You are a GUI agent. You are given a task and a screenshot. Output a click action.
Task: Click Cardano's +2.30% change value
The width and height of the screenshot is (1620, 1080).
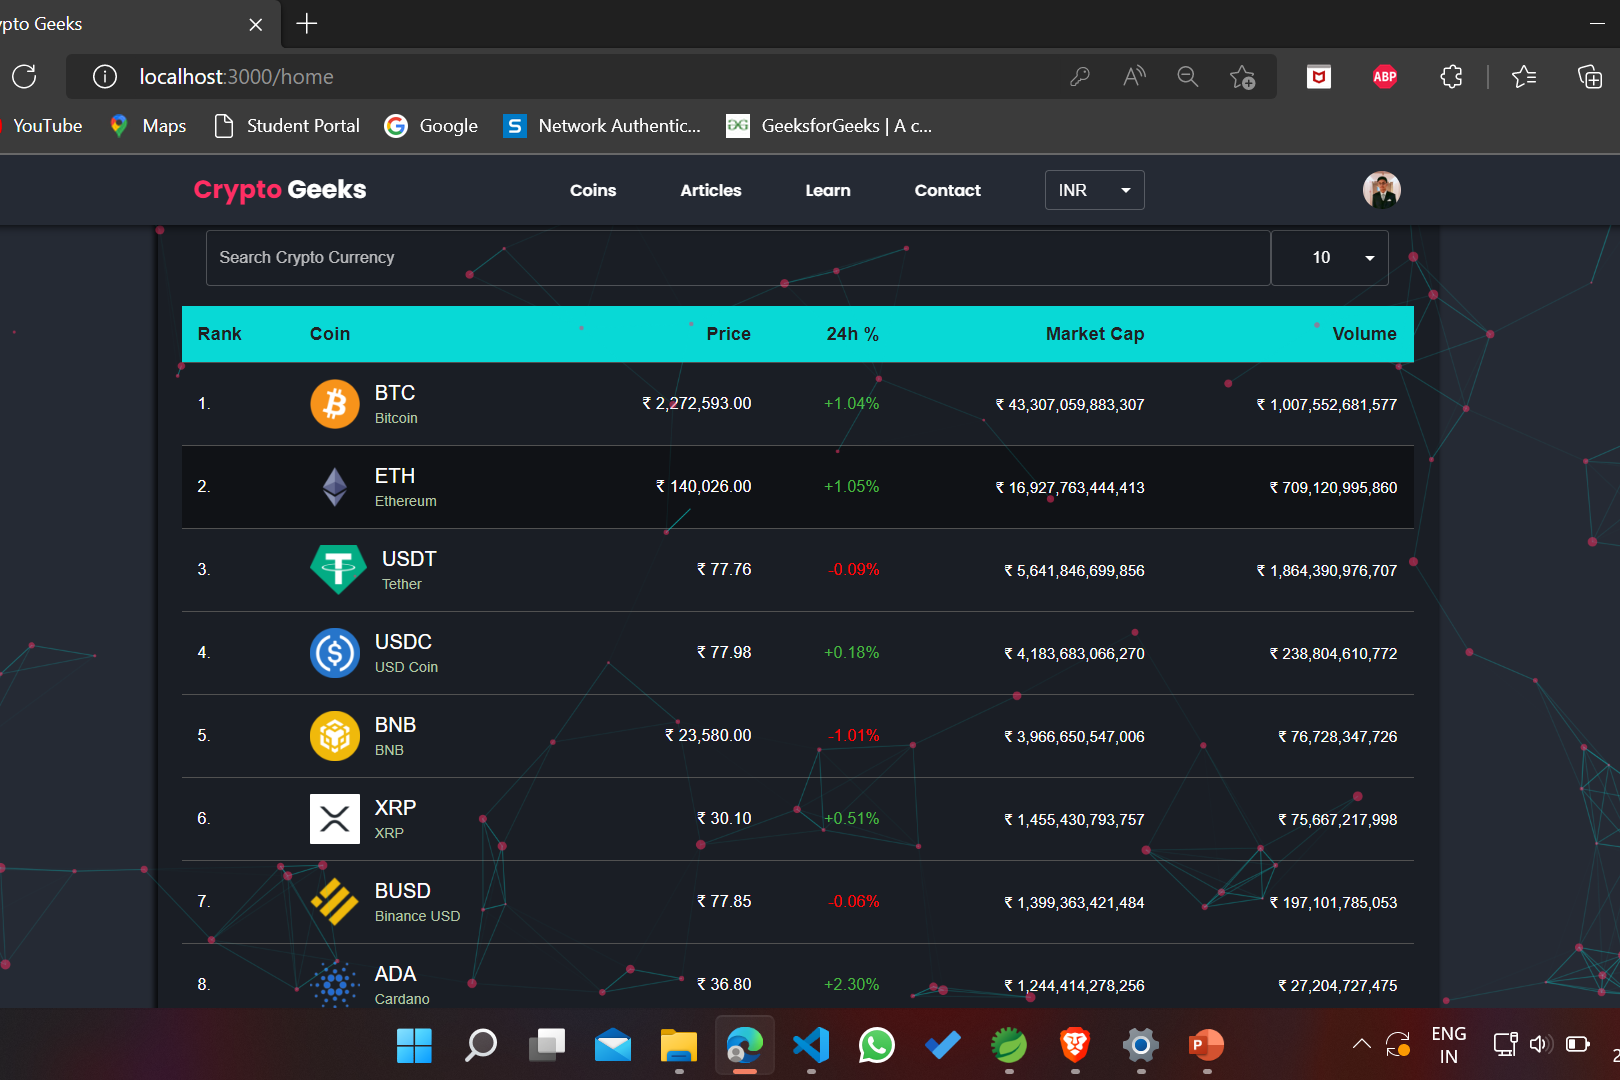(852, 985)
